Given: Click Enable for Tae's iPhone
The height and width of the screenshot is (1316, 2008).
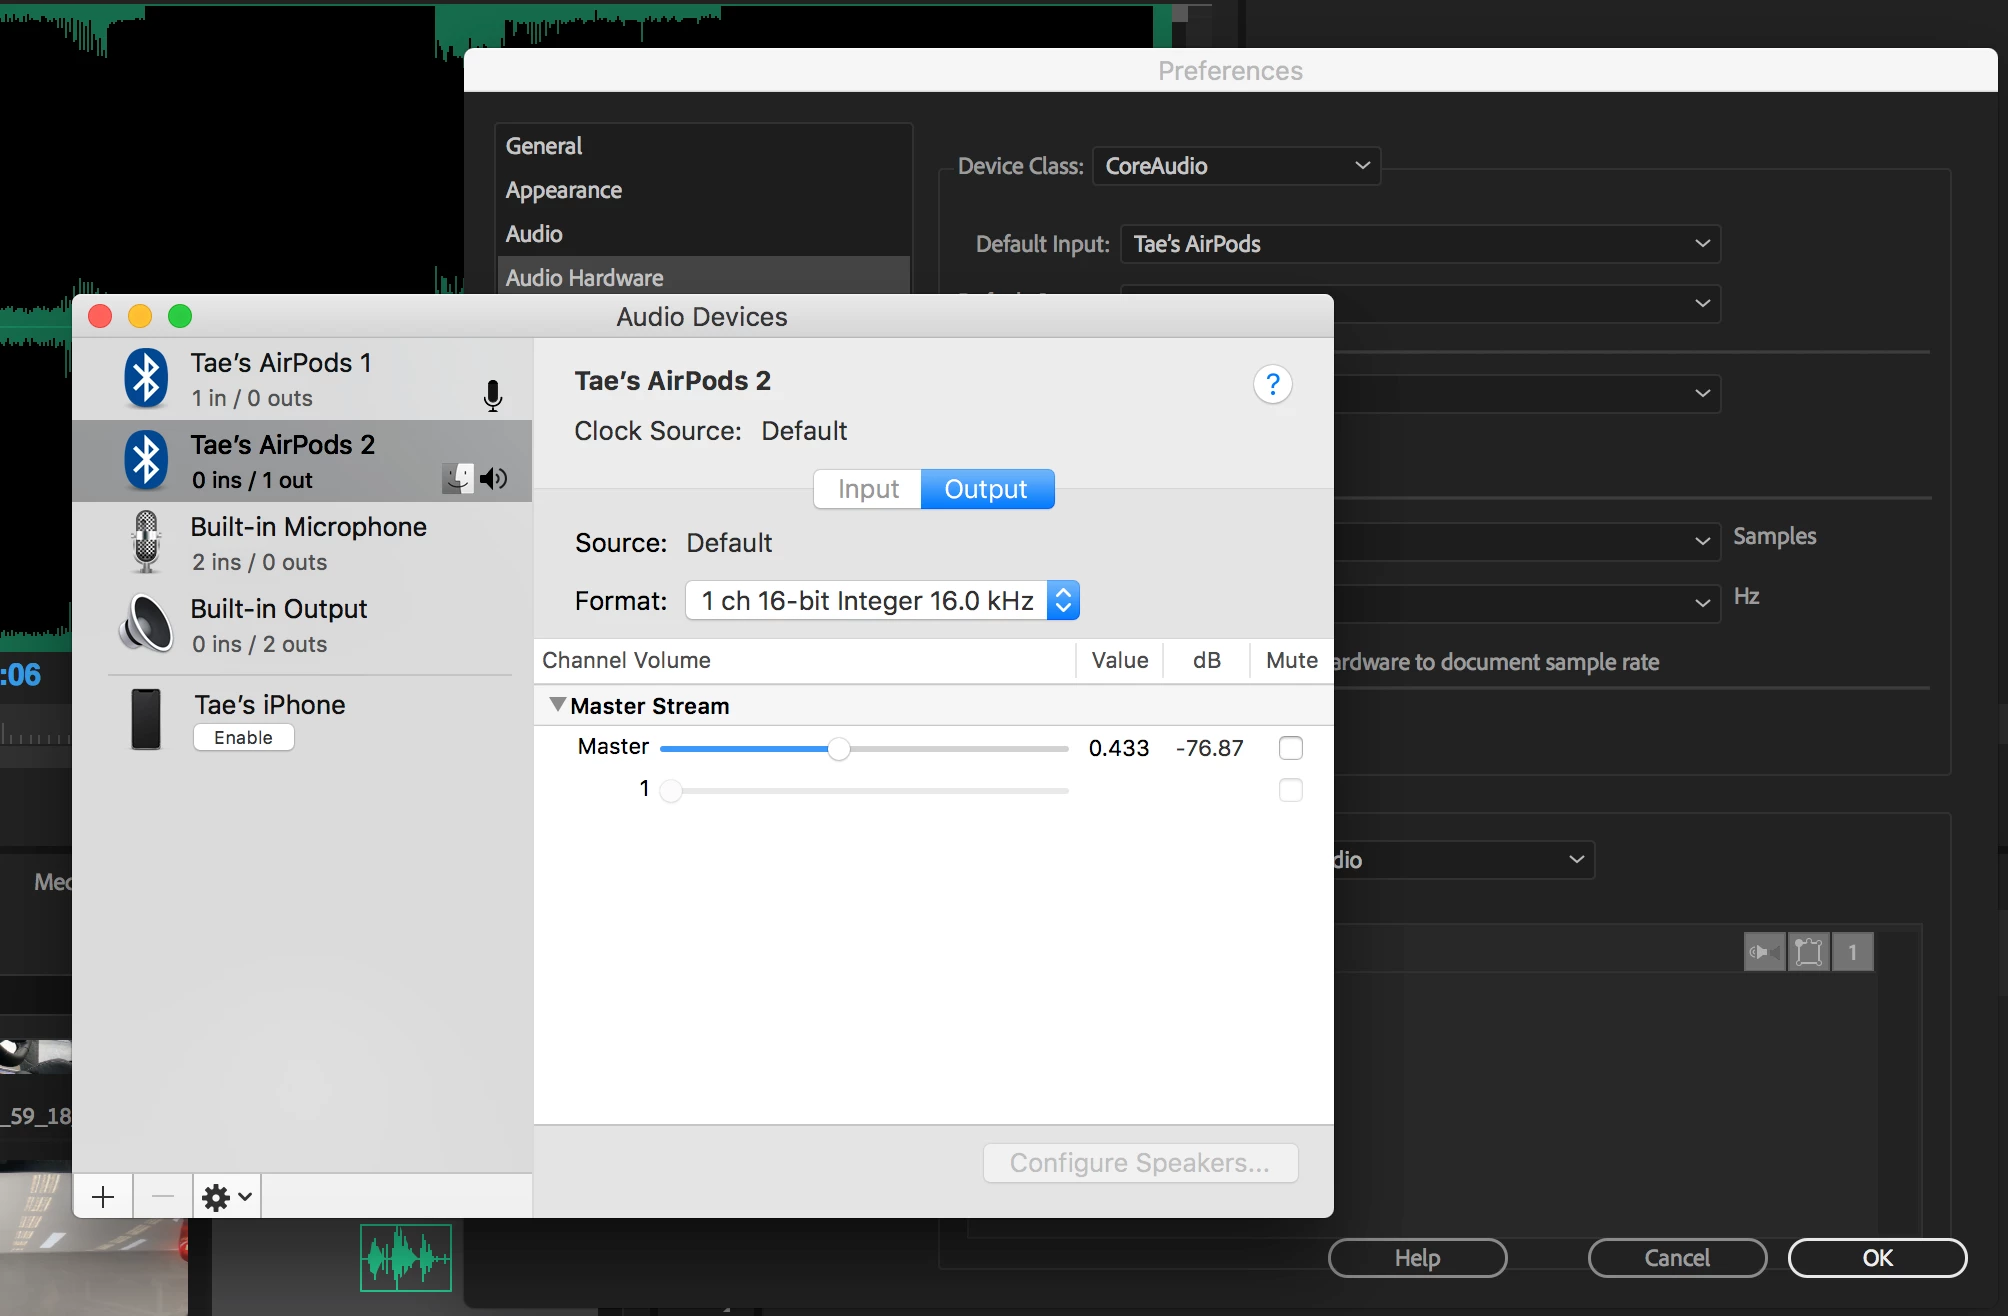Looking at the screenshot, I should [243, 737].
